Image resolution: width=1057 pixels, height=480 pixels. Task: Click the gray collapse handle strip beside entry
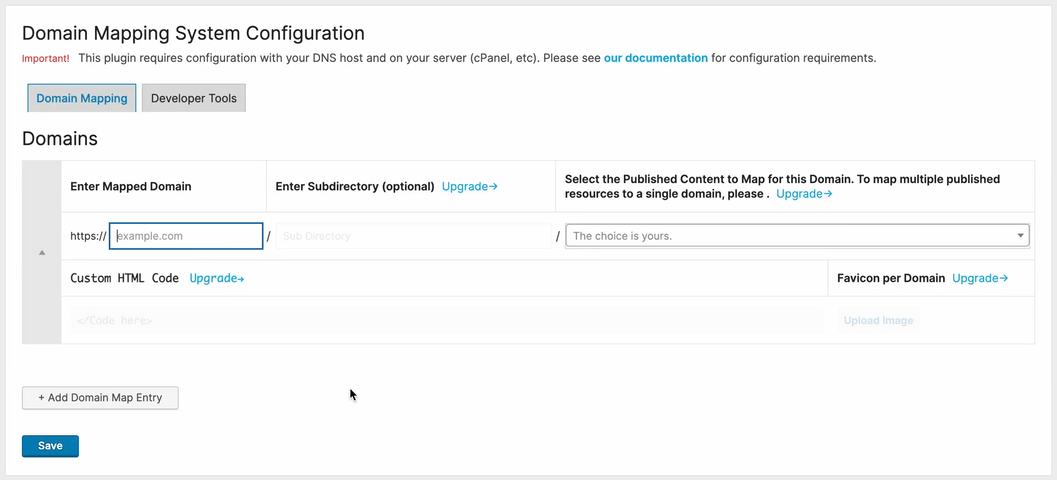pos(42,252)
